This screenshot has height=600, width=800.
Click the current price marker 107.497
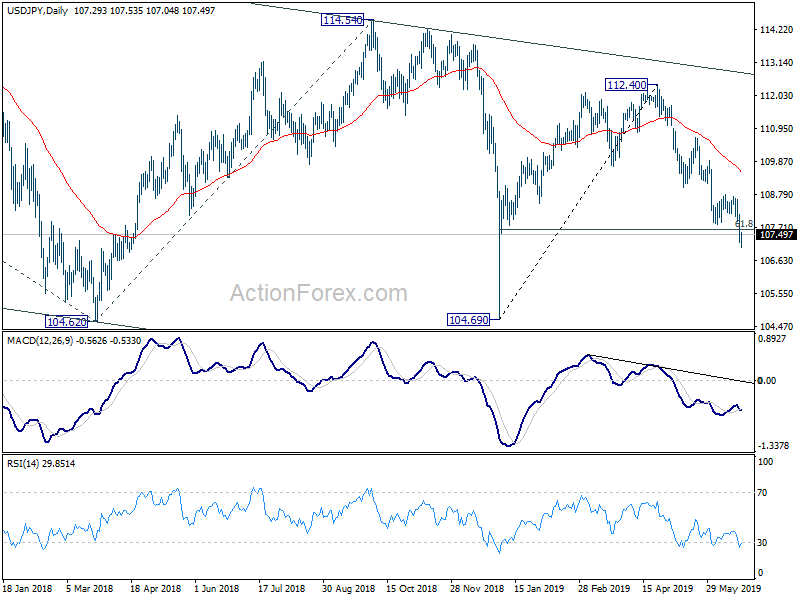click(776, 235)
